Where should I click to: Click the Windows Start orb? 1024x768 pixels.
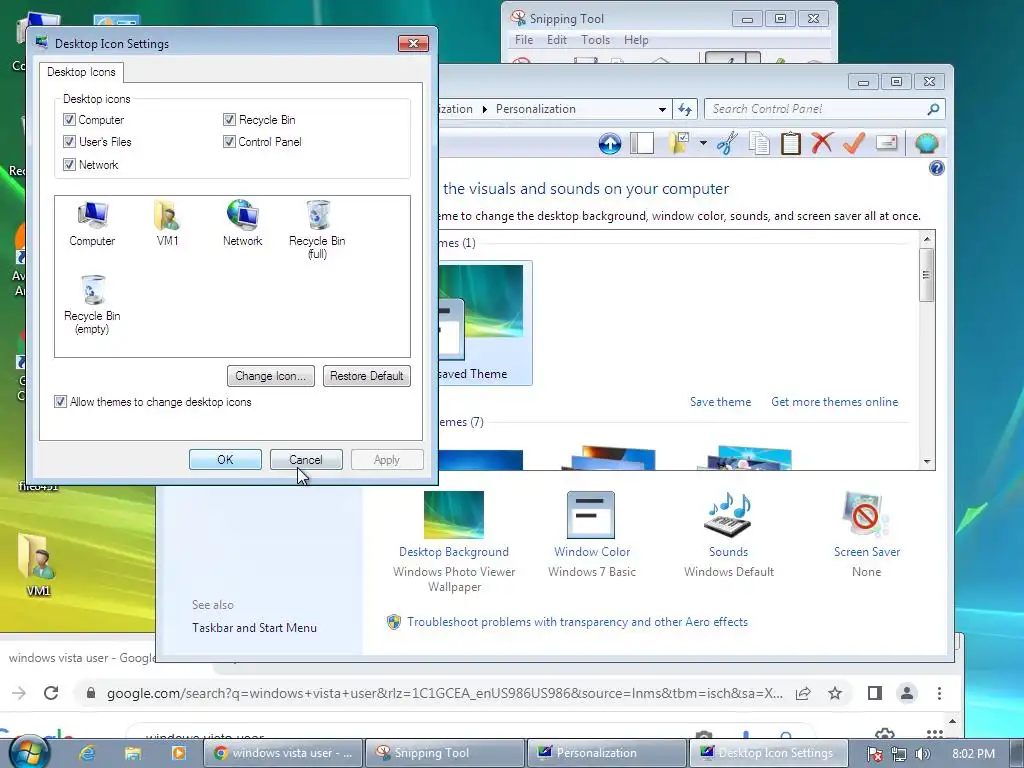[27, 752]
